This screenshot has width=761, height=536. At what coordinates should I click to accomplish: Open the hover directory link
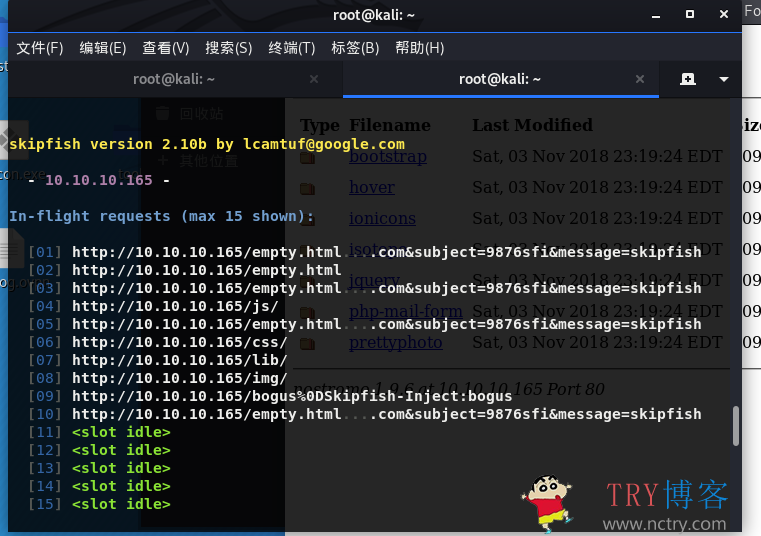[371, 187]
